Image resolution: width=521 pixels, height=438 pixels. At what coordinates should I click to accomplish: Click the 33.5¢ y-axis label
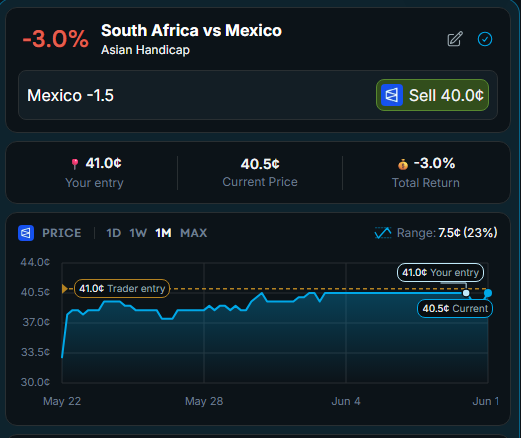point(36,352)
